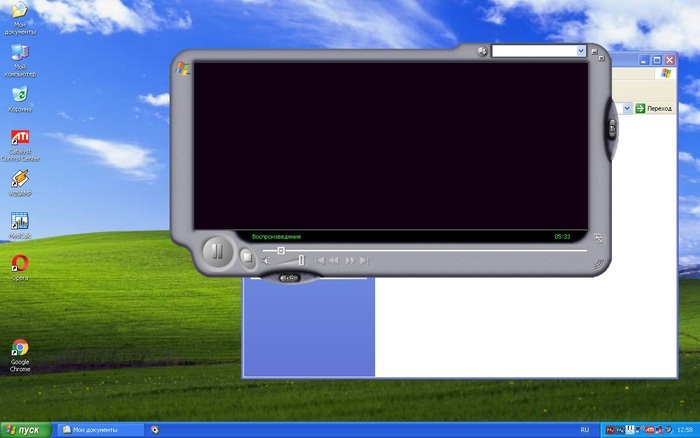Stop playback in the media player
This screenshot has width=700, height=438.
click(247, 257)
